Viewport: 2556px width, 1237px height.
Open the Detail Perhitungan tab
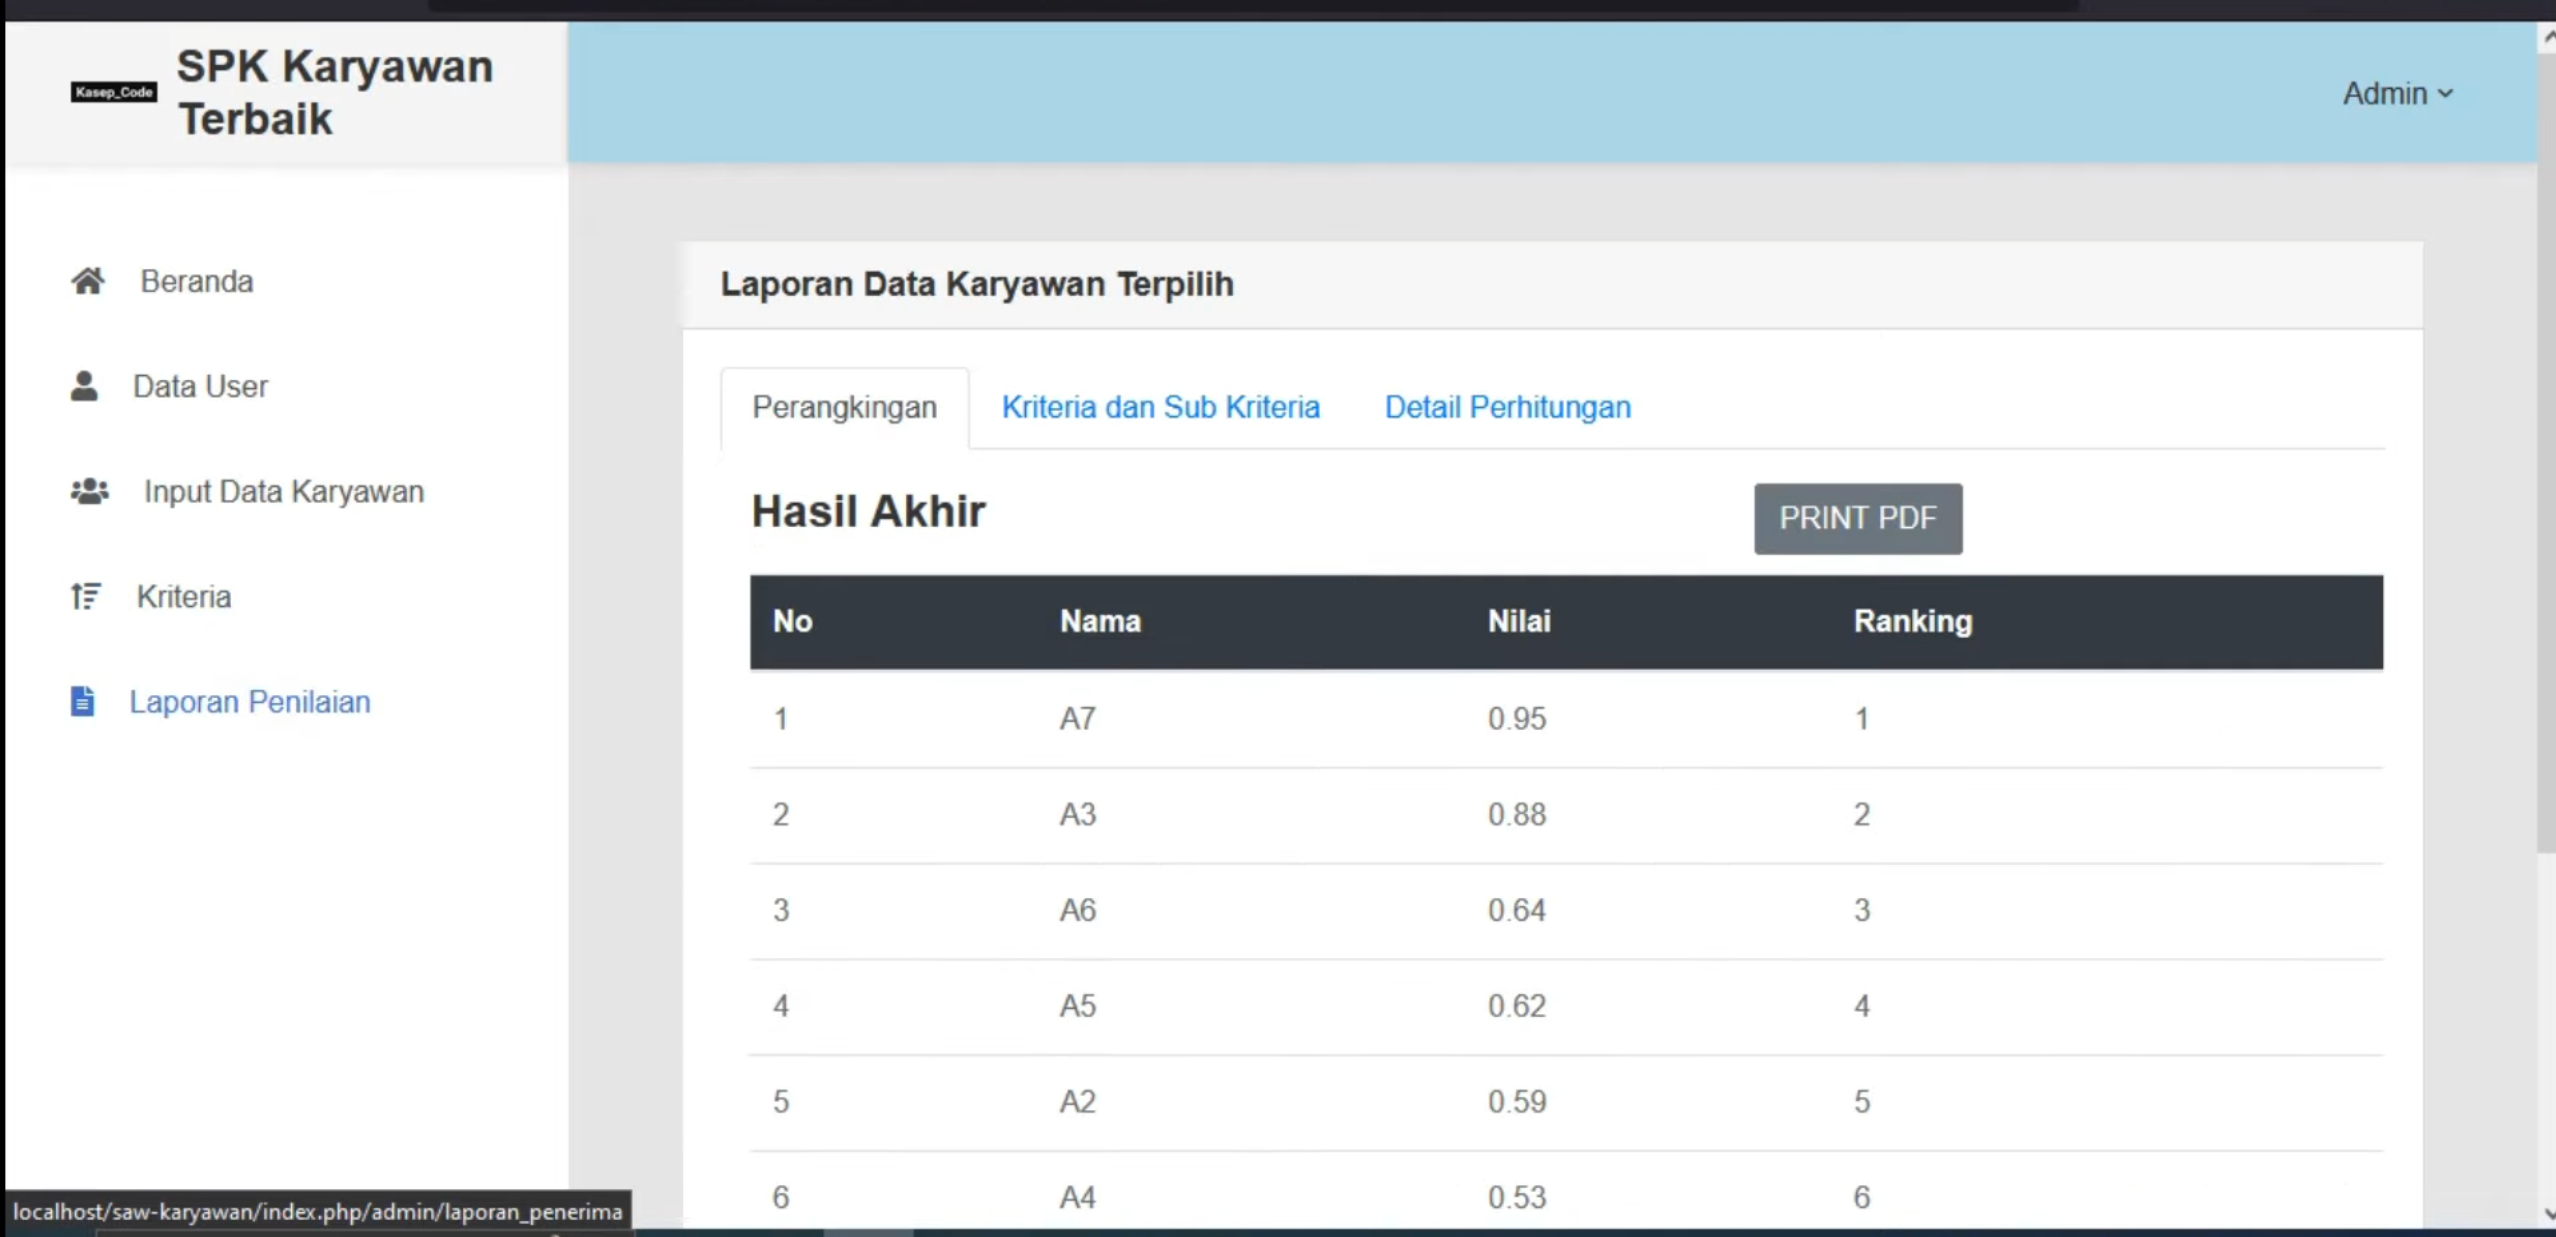[1508, 407]
